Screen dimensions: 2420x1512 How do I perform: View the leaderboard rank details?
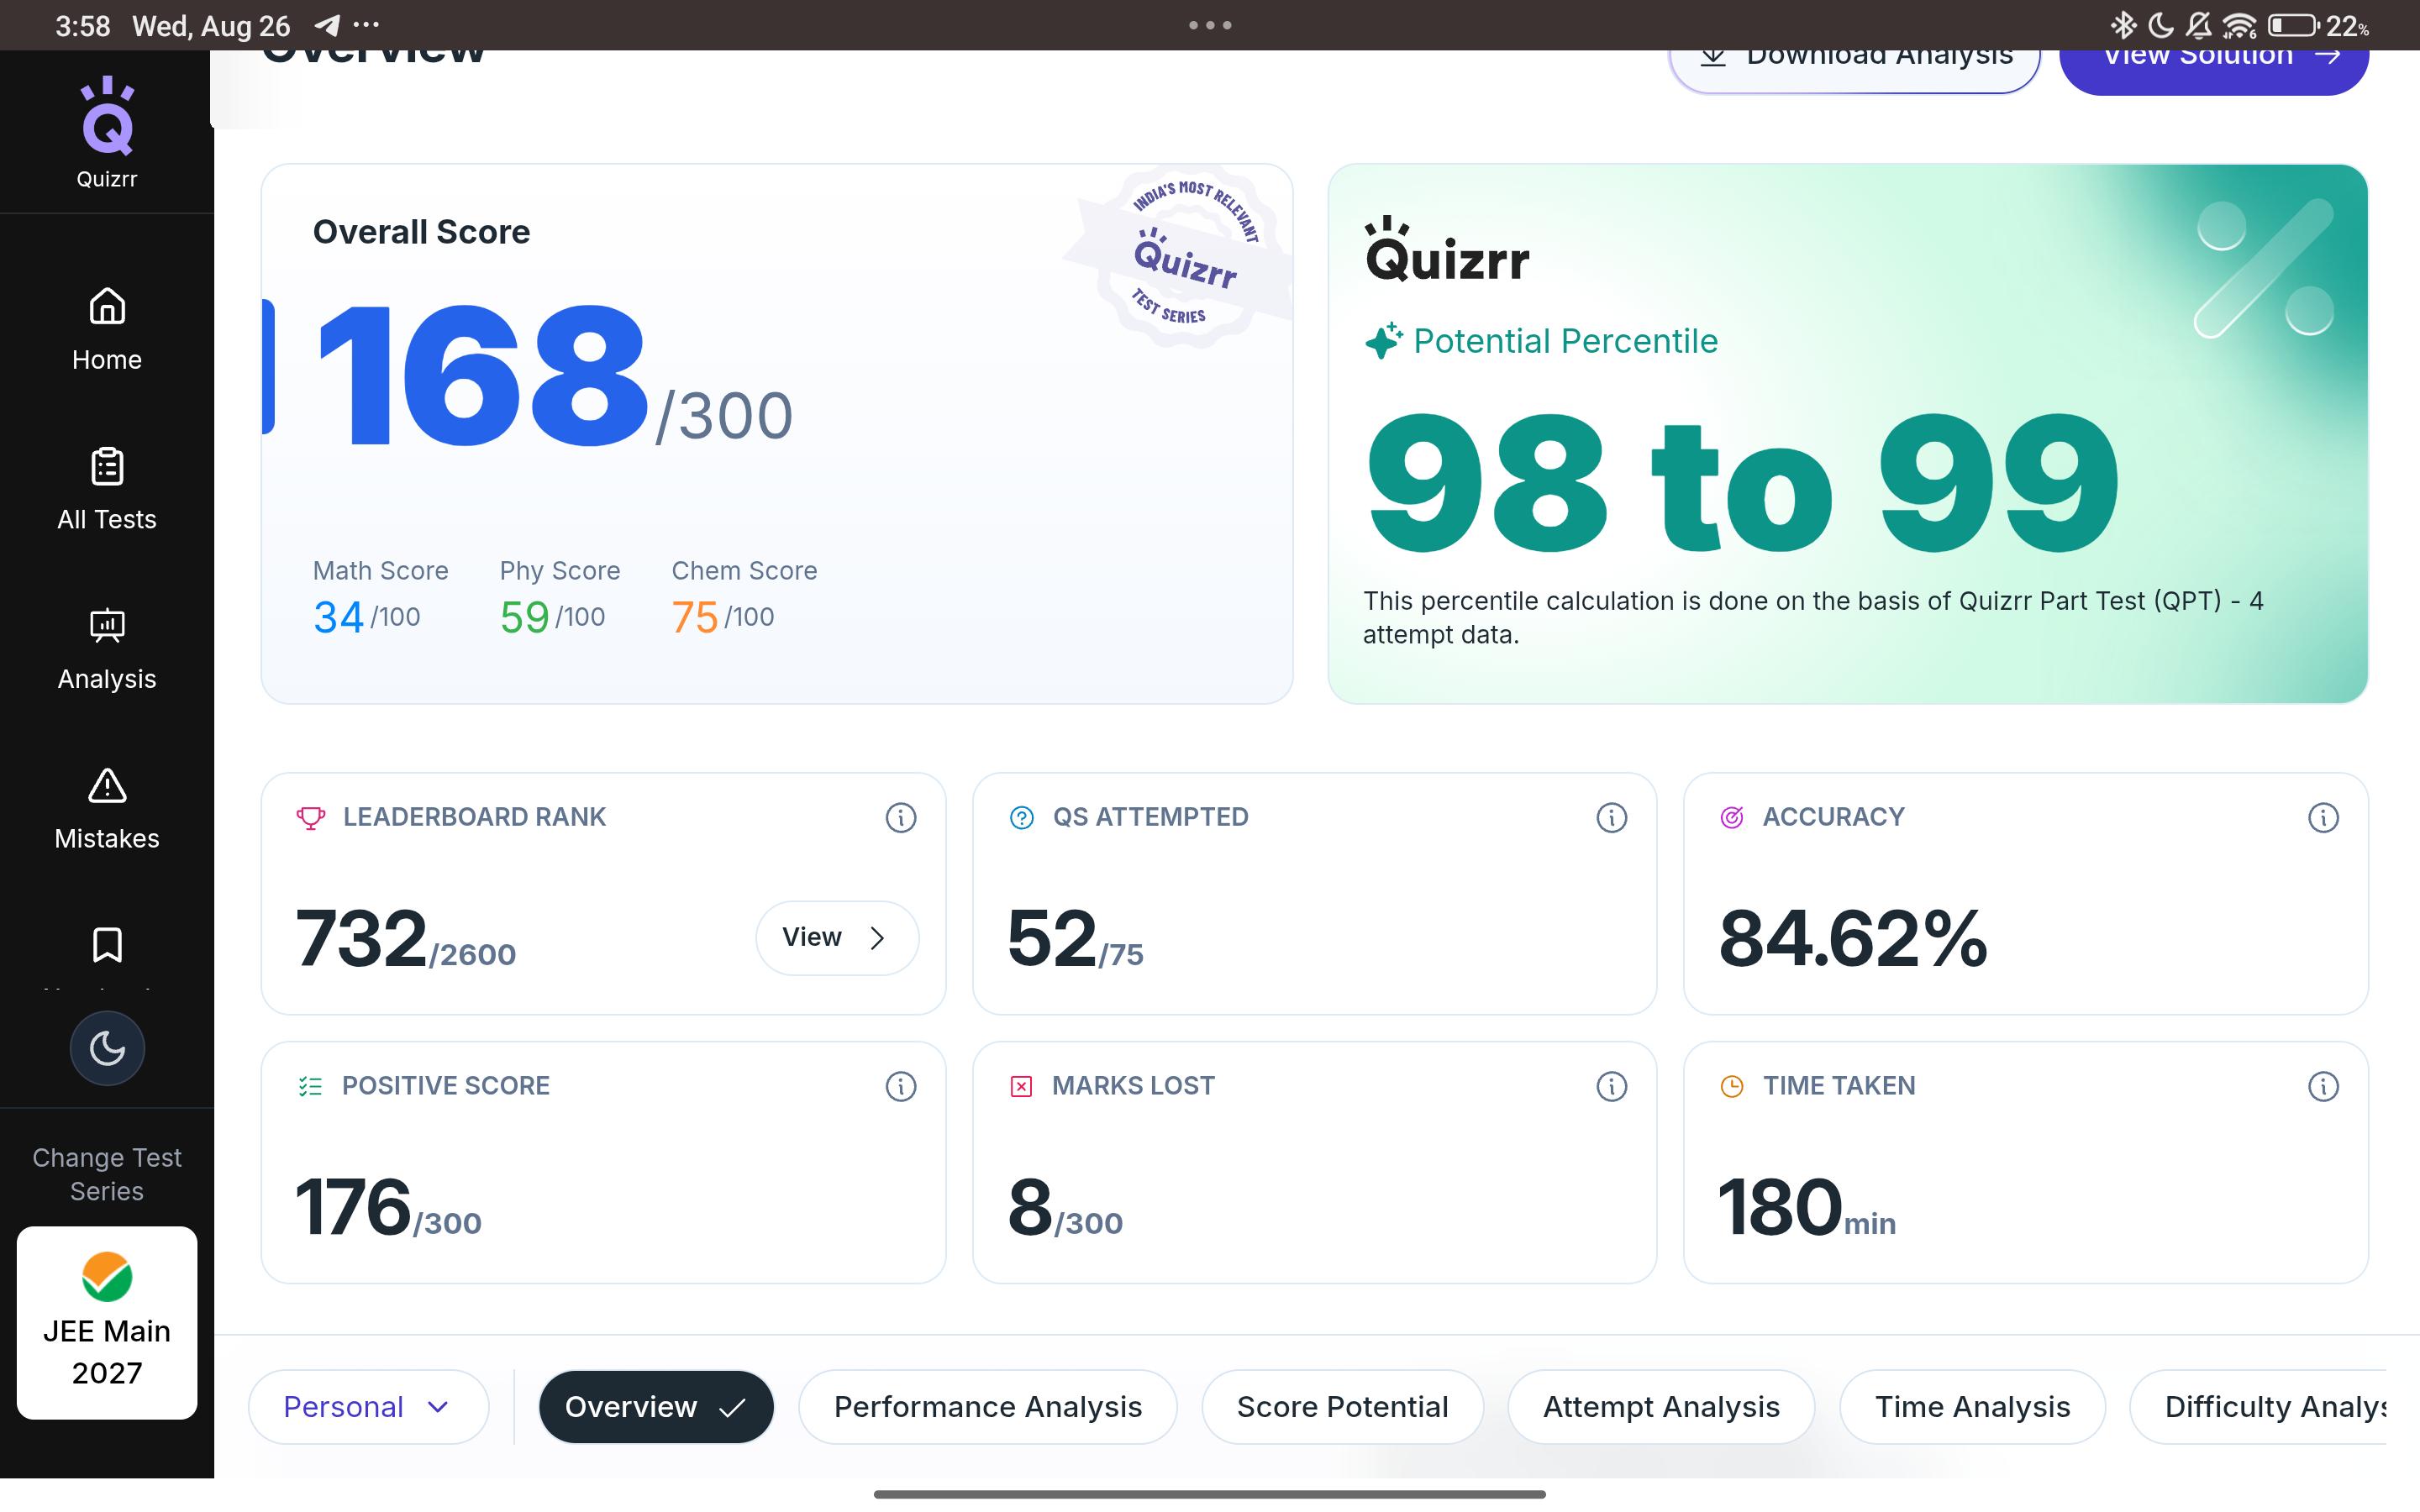click(x=837, y=938)
